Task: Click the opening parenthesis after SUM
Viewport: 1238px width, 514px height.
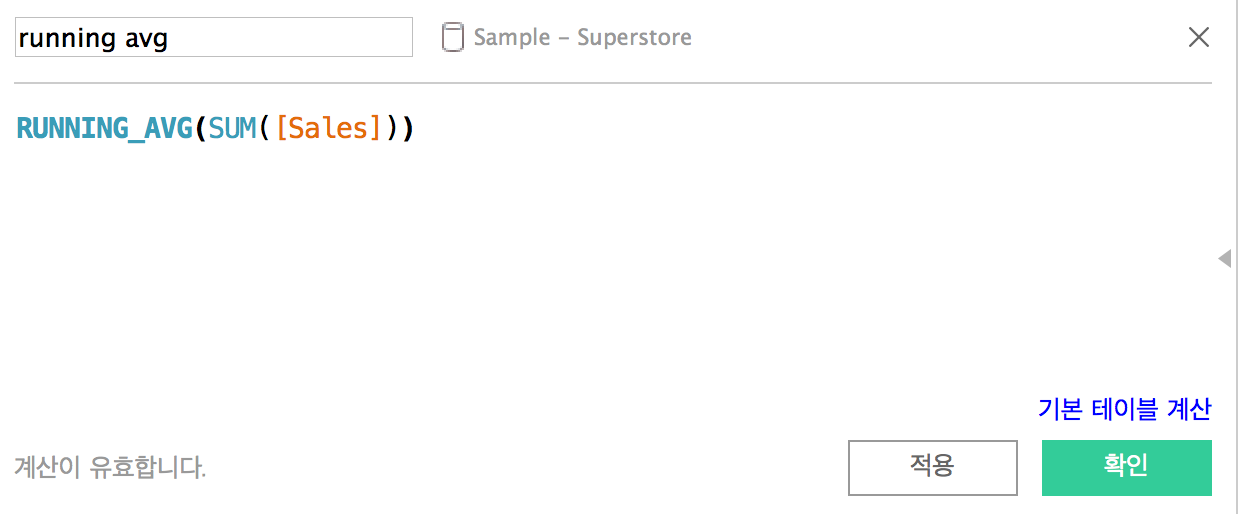Action: (265, 129)
